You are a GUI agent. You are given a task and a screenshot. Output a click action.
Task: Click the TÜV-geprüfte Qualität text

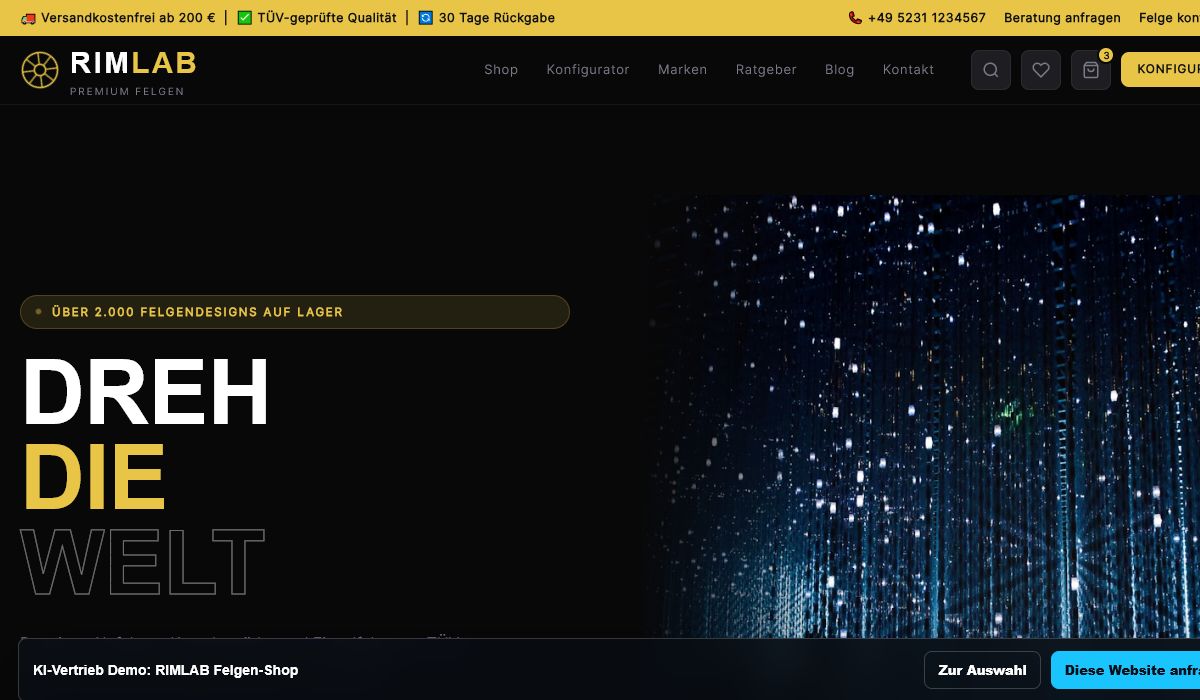pyautogui.click(x=327, y=18)
